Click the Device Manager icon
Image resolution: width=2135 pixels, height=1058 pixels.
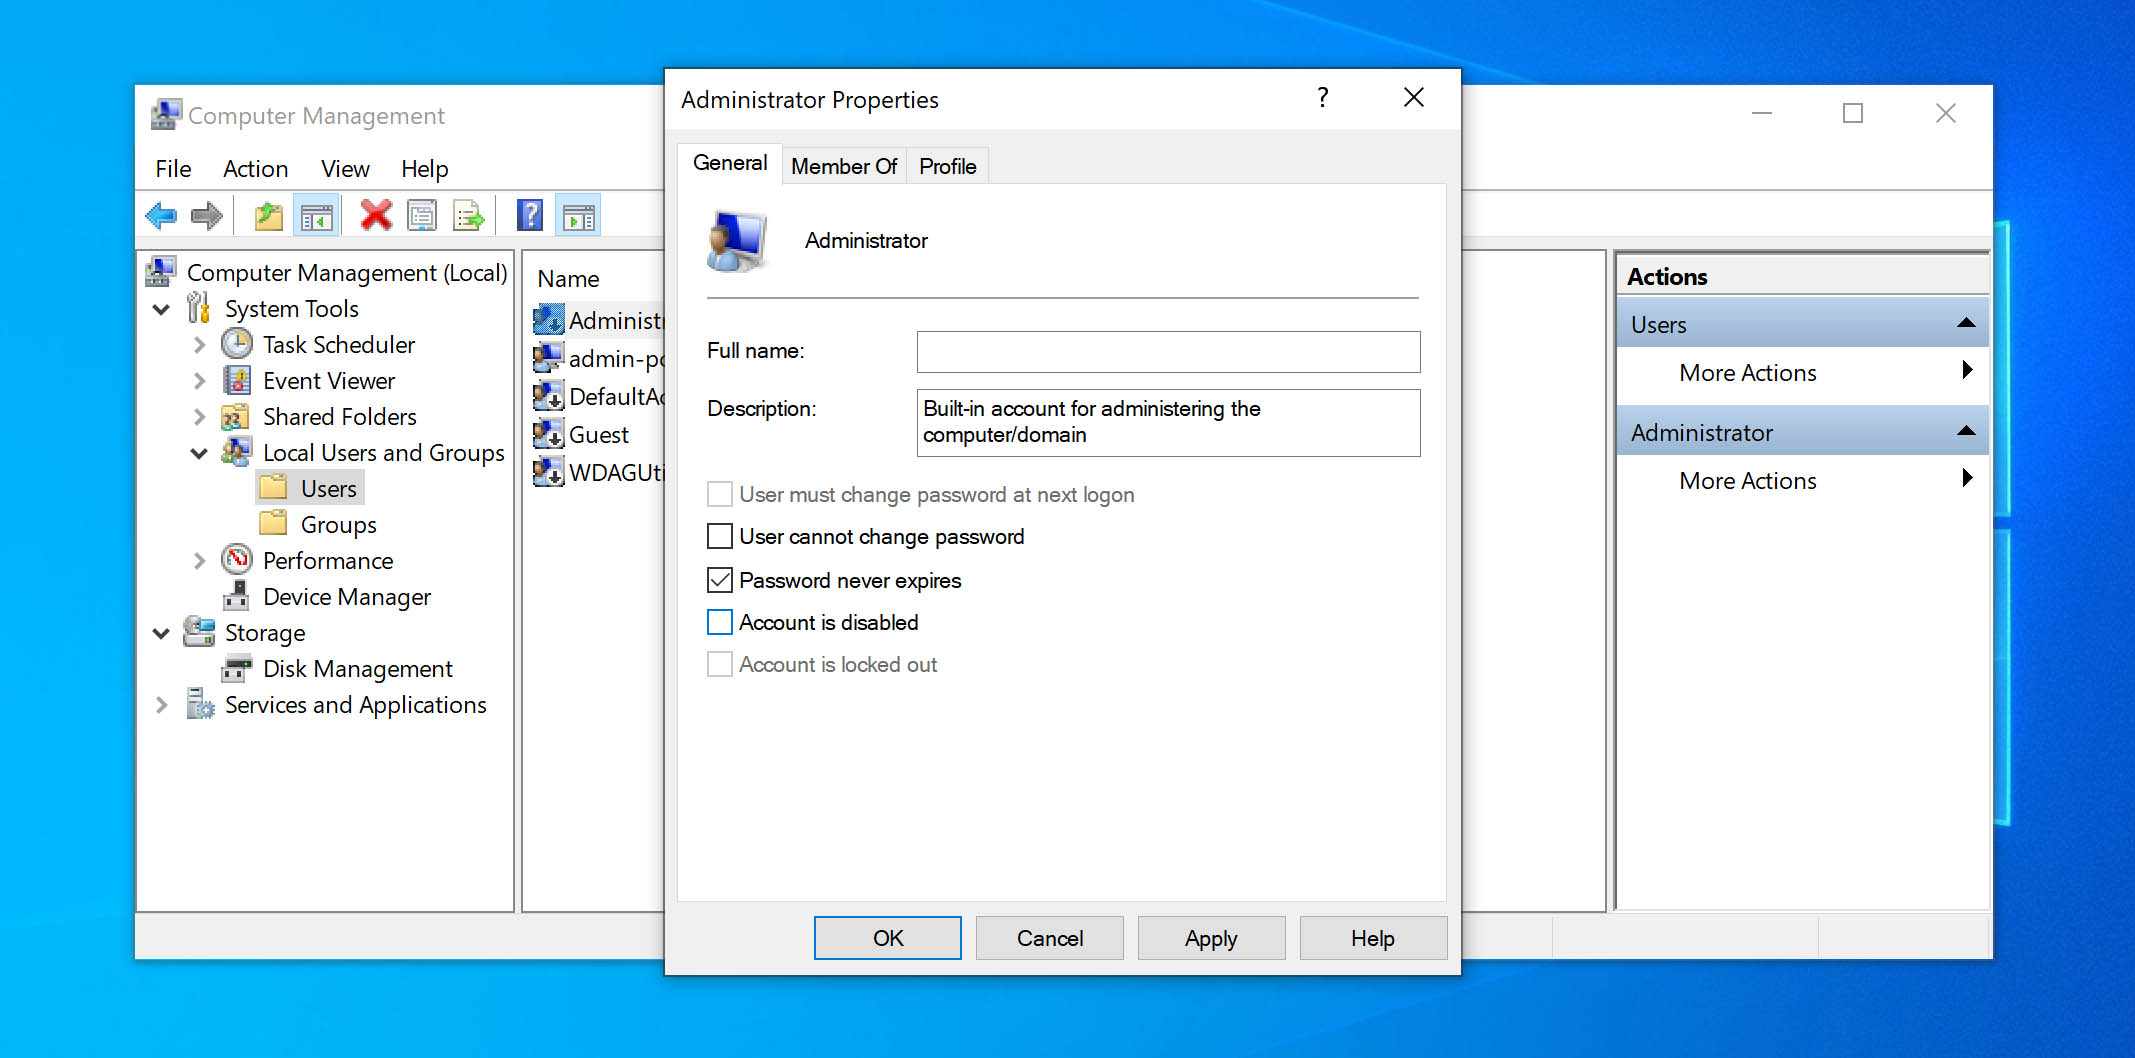[x=237, y=596]
